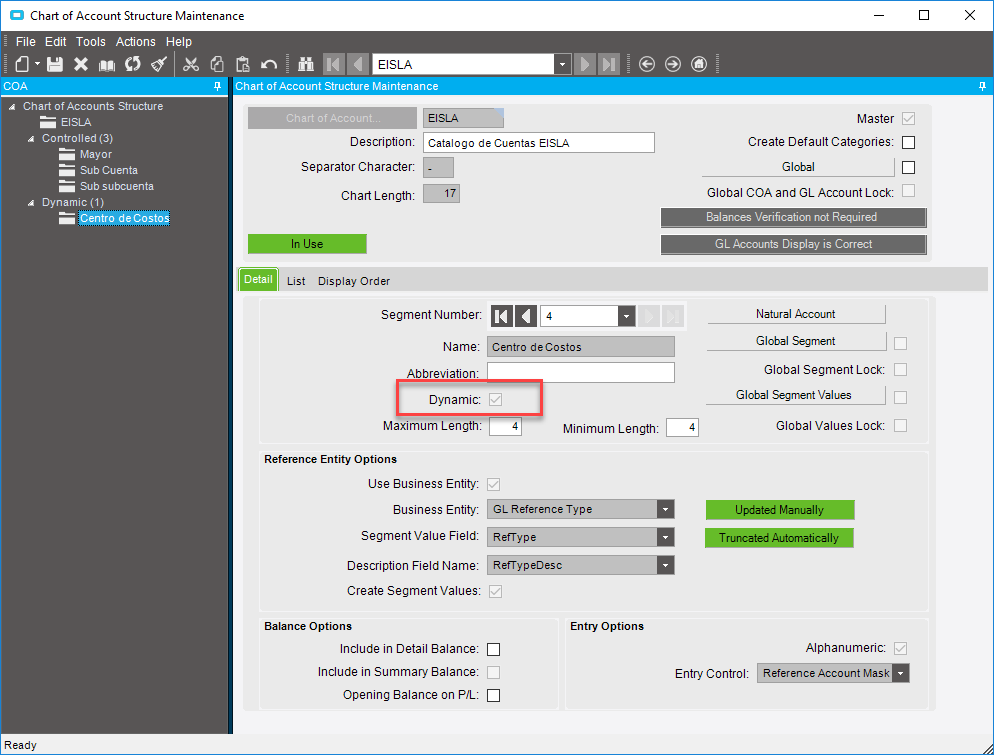Screen dimensions: 994x755
Task: Click the Home circle icon
Action: point(699,64)
